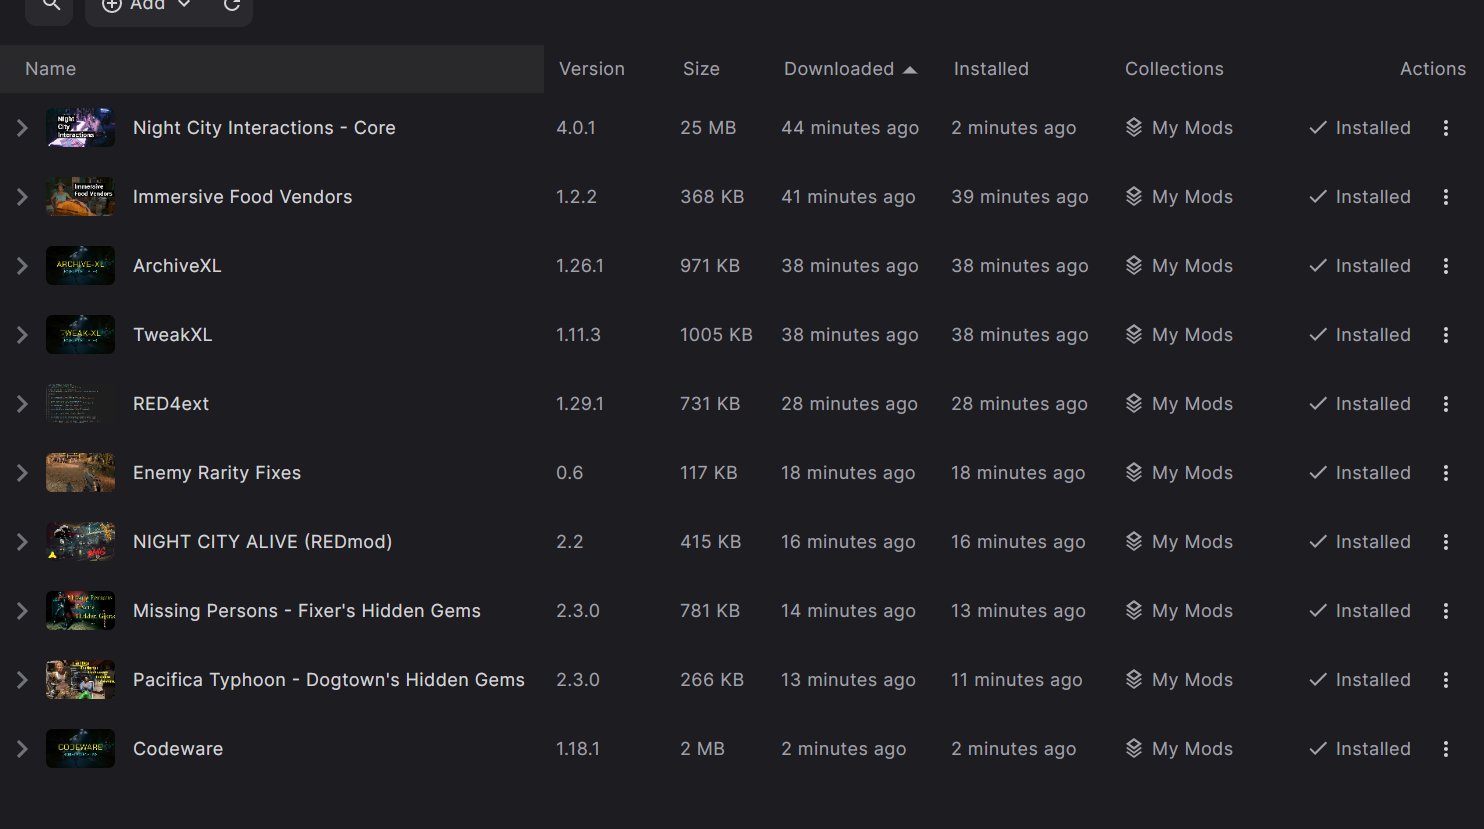Expand the Missing Persons - Fixer's Hidden Gems row
This screenshot has width=1484, height=829.
click(x=22, y=611)
